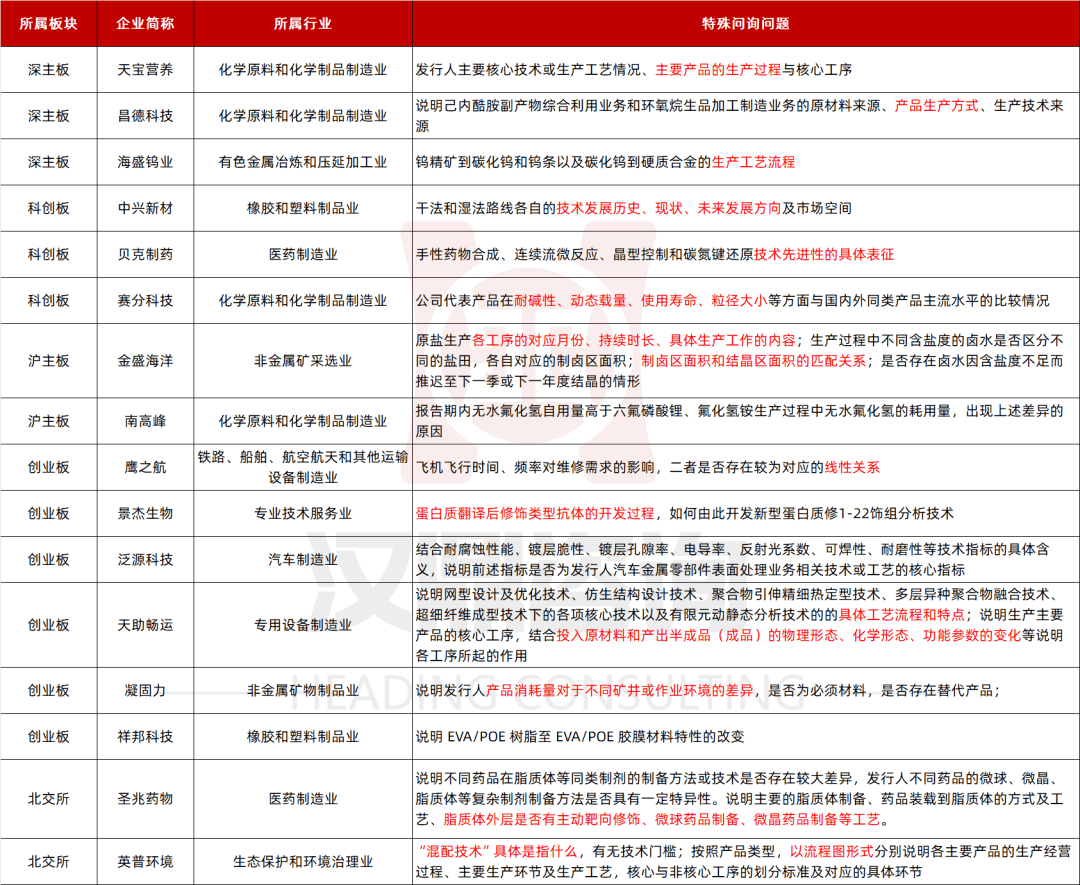1080x885 pixels.
Task: Click industry 生态保护和环境治理业
Action: pyautogui.click(x=303, y=862)
